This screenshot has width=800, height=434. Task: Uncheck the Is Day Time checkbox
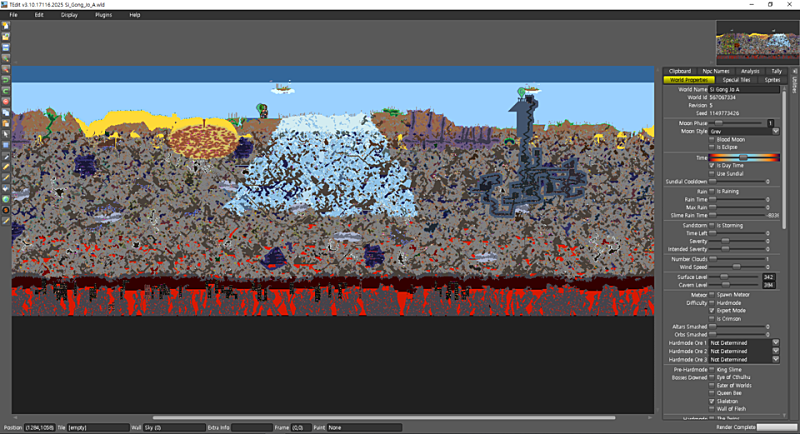pyautogui.click(x=712, y=165)
